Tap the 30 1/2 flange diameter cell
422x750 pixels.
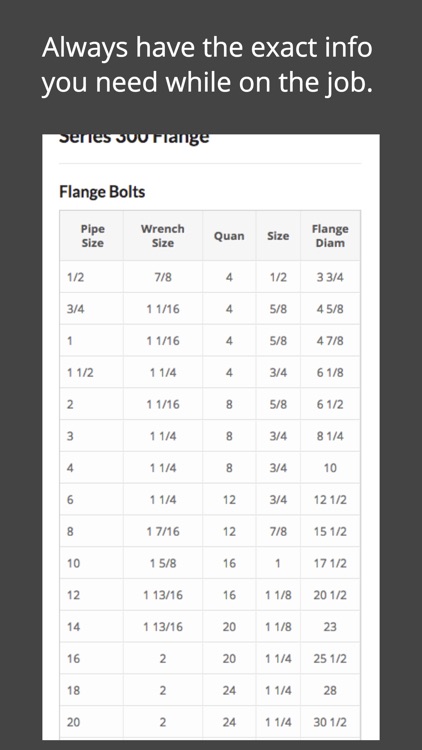(330, 722)
